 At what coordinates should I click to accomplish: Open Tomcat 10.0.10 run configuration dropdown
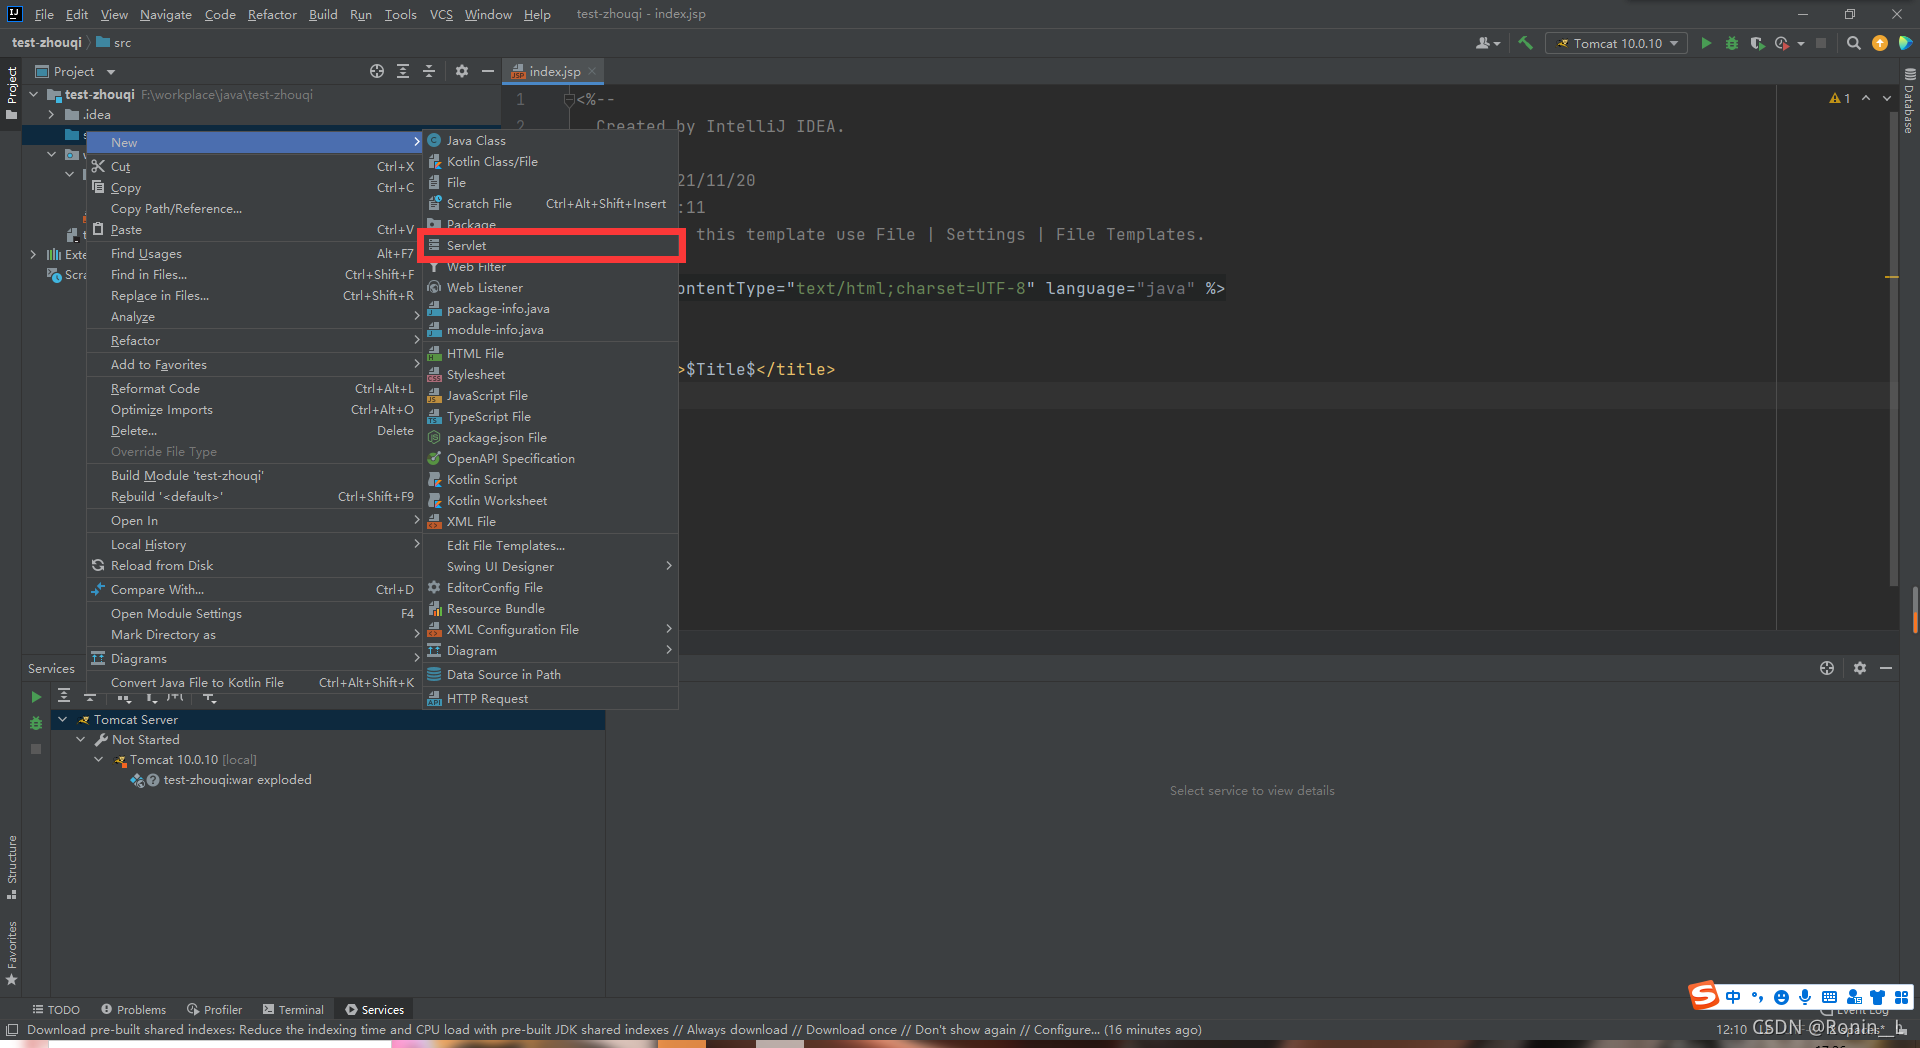tap(1616, 43)
